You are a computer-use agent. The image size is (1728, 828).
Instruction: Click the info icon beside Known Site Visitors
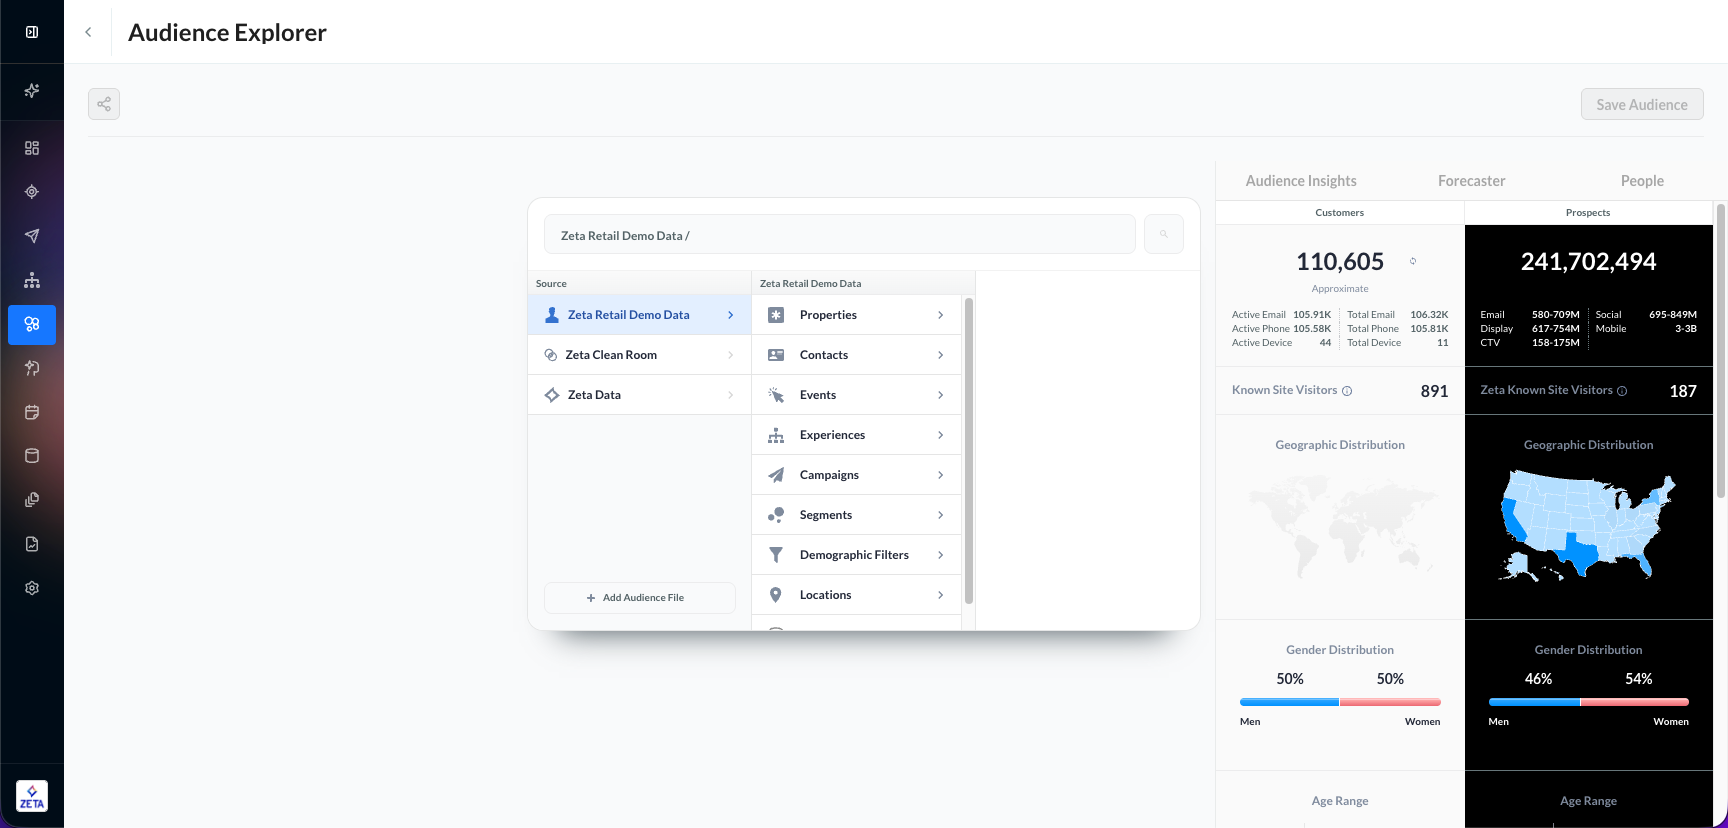pyautogui.click(x=1347, y=391)
